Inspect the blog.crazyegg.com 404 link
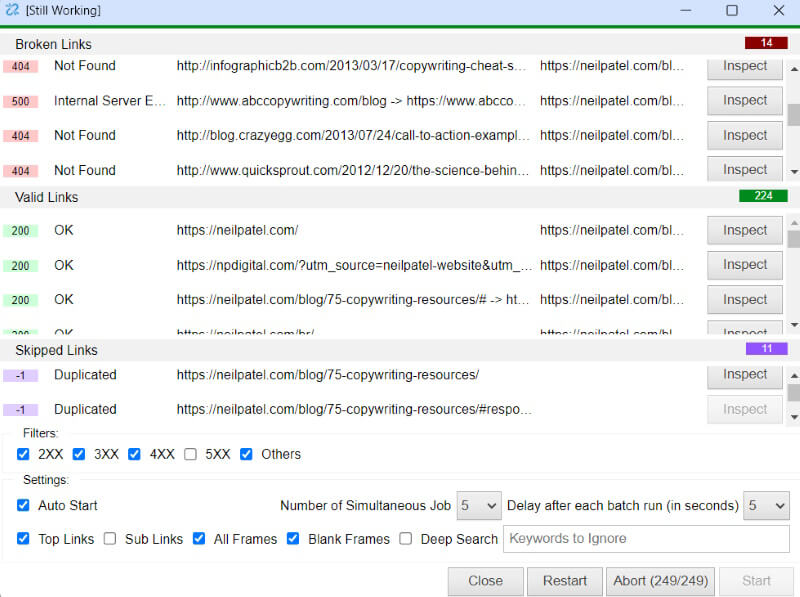Image resolution: width=800 pixels, height=597 pixels. tap(745, 135)
